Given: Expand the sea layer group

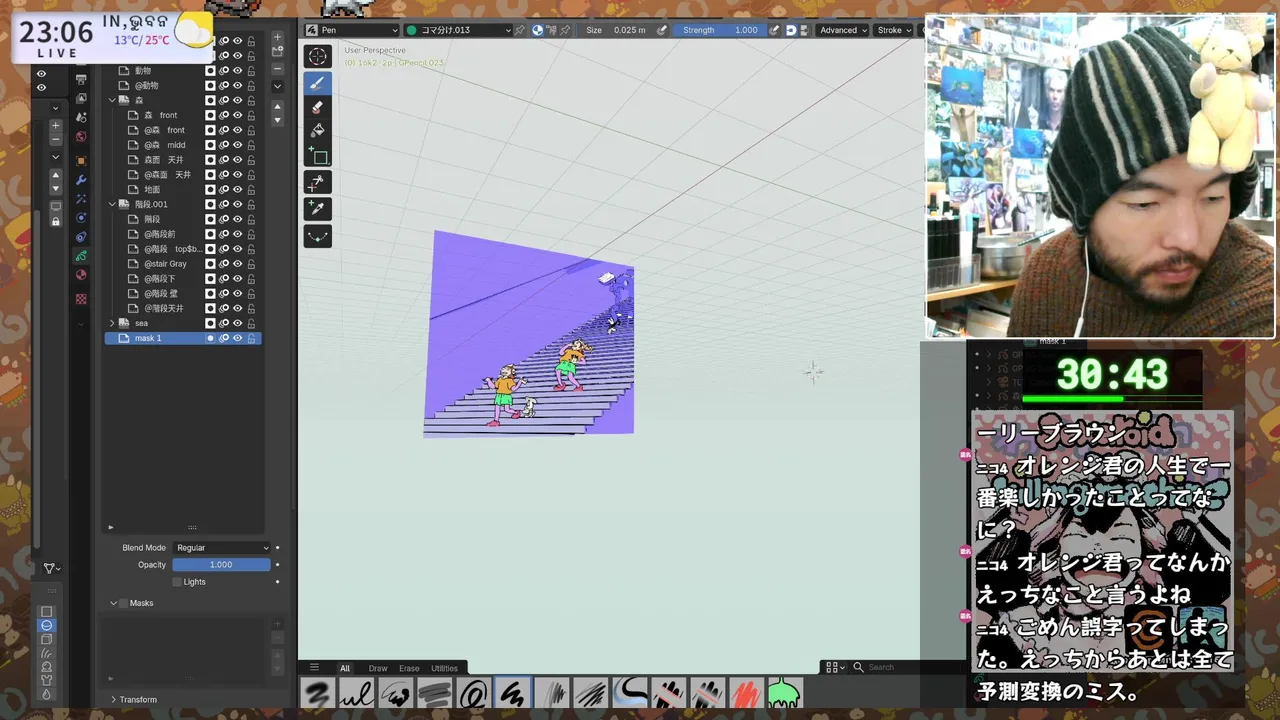Looking at the screenshot, I should (112, 323).
